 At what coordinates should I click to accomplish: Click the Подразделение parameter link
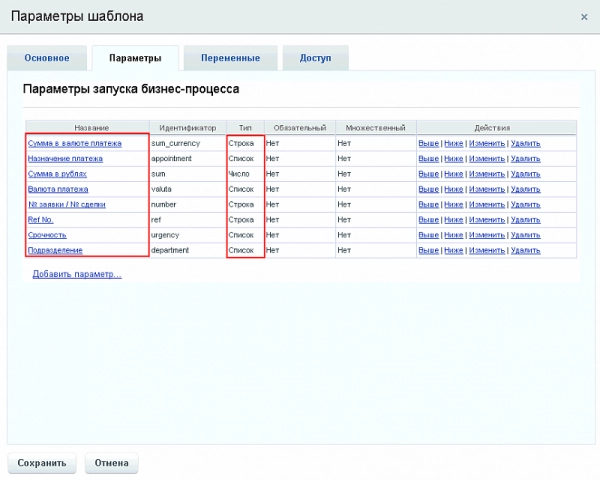[56, 250]
